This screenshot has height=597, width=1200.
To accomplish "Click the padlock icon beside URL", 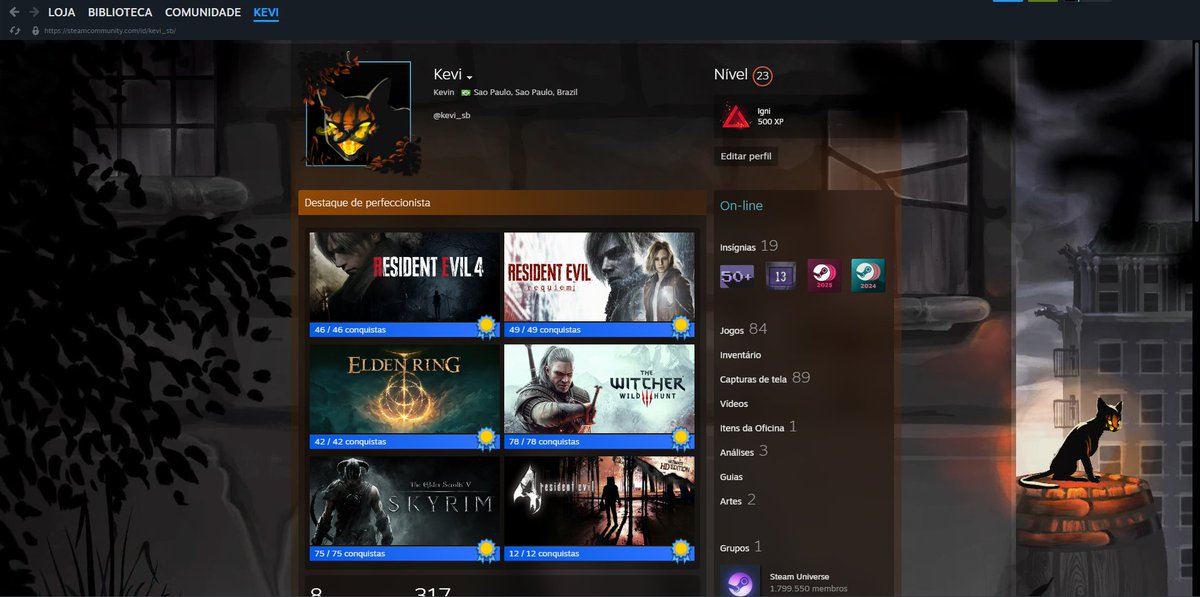I will coord(36,31).
